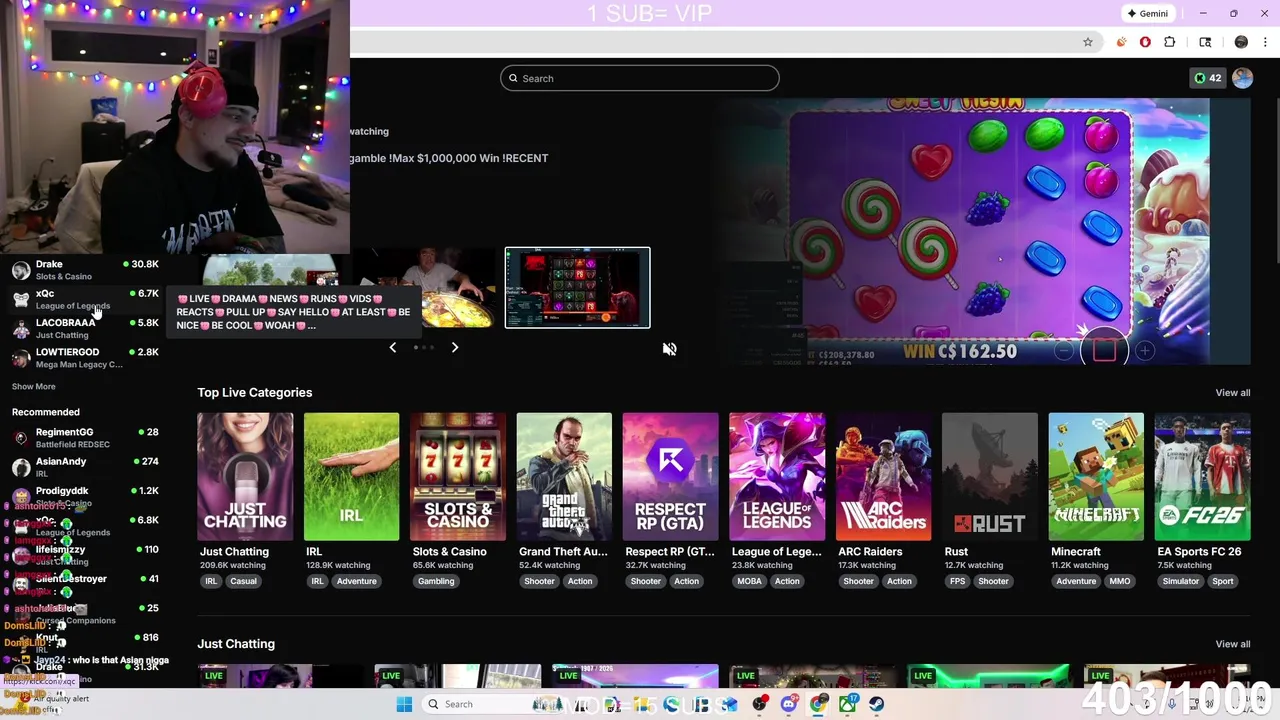Viewport: 1280px width, 720px height.
Task: Open the Kick user avatar menu
Action: 1242,78
